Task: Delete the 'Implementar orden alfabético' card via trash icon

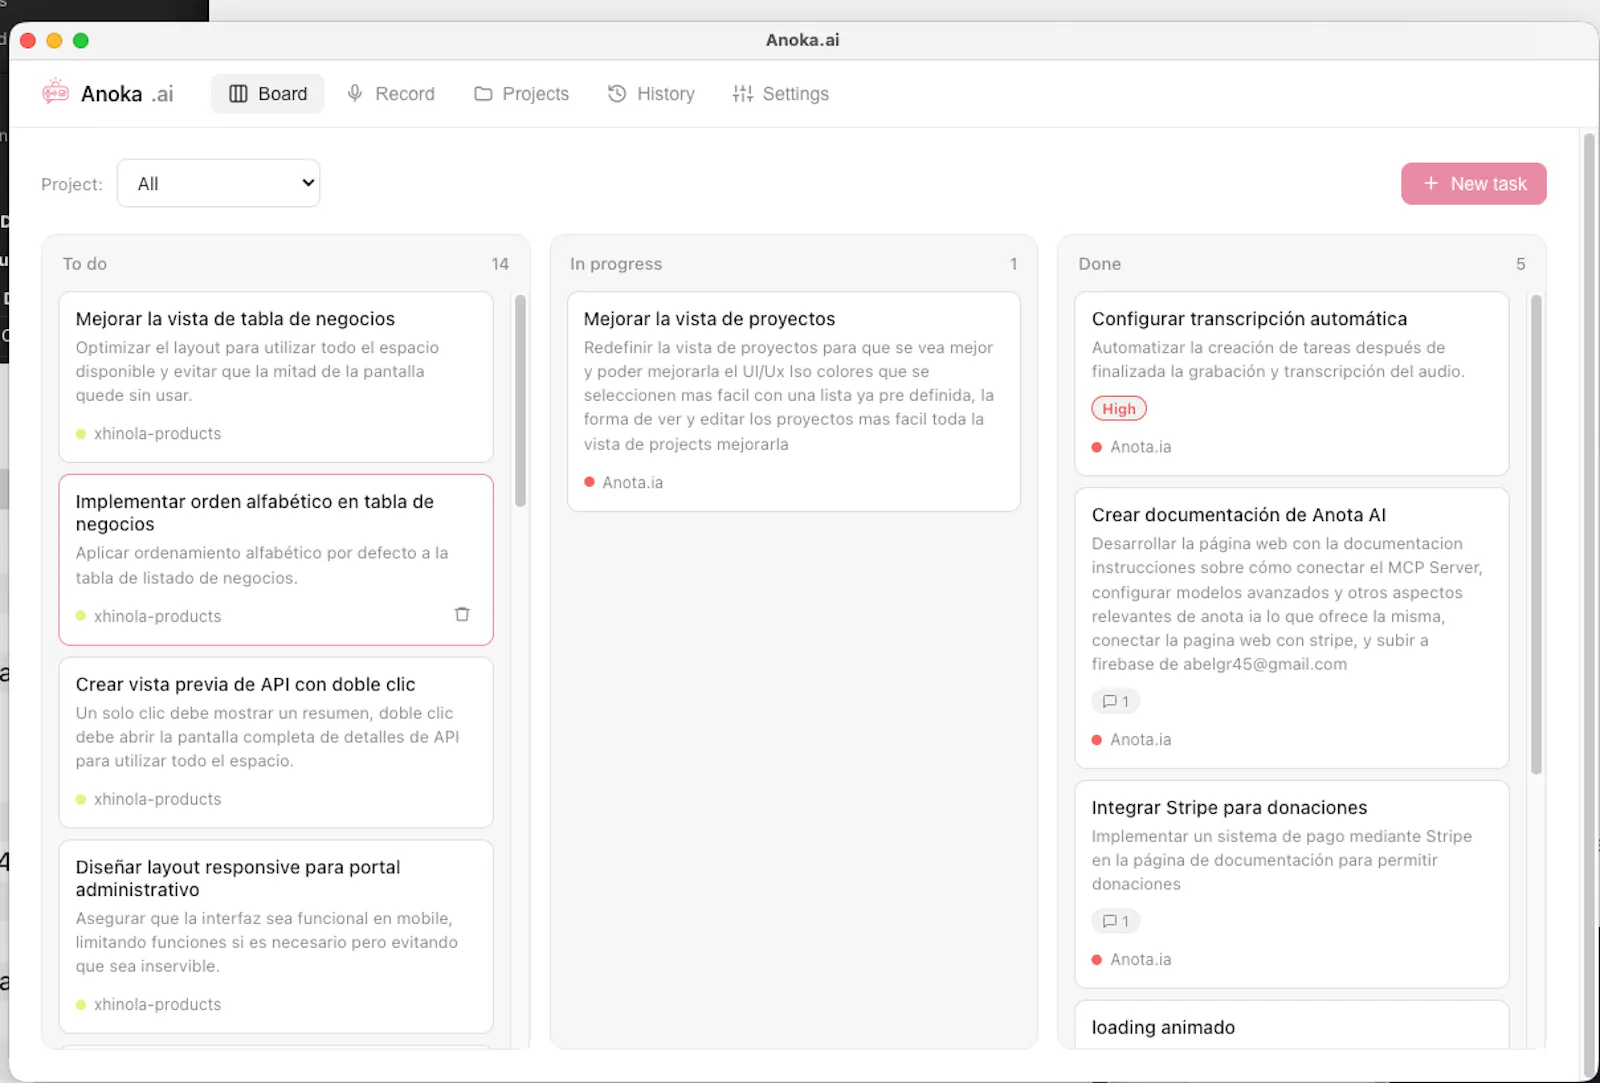Action: point(462,614)
